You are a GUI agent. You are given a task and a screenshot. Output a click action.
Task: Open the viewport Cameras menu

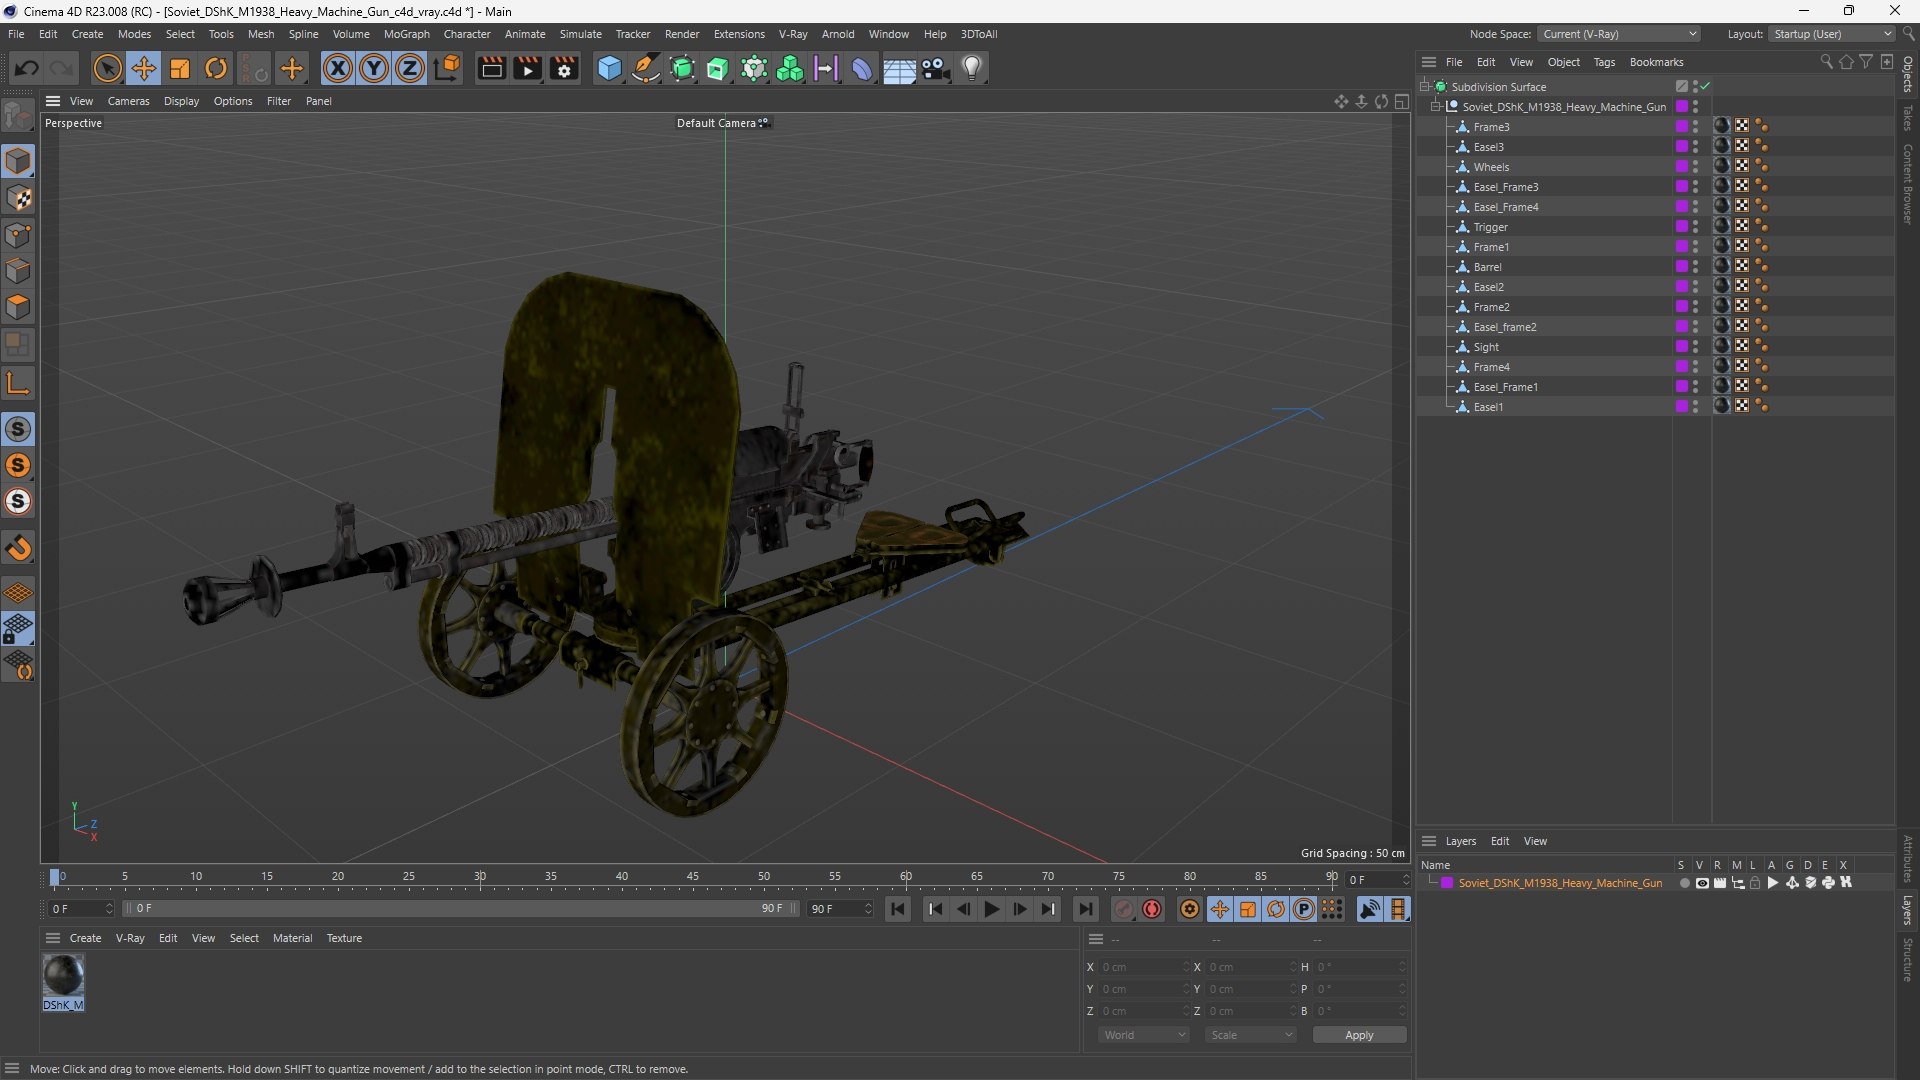coord(128,101)
